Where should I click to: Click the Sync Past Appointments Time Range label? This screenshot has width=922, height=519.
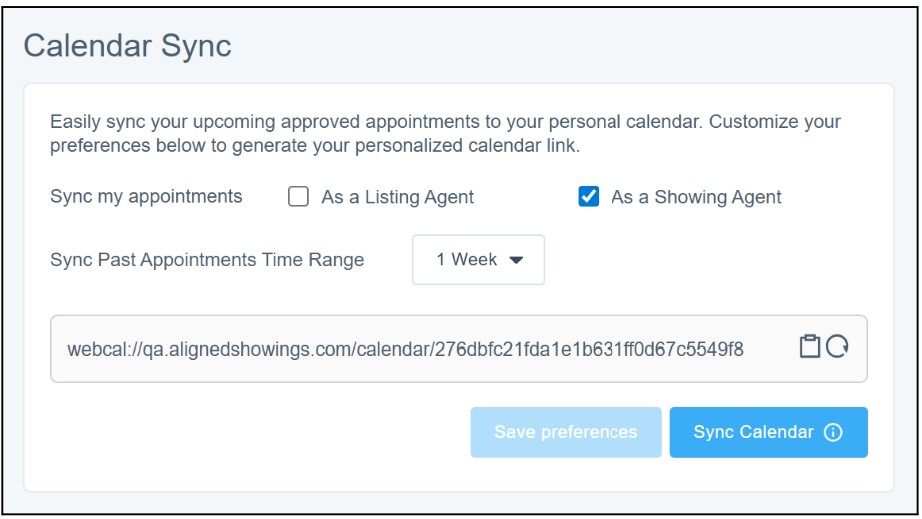click(207, 260)
